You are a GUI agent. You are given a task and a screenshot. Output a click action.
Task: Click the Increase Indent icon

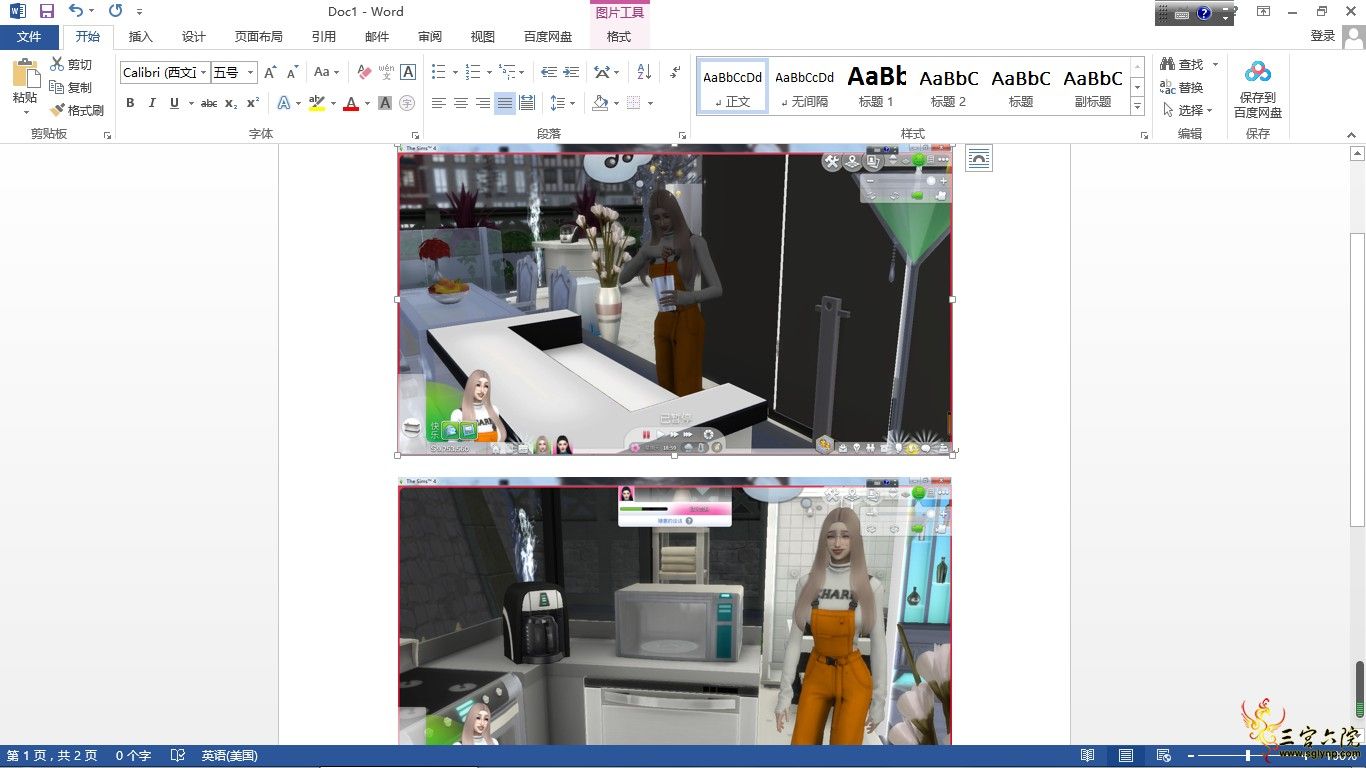[571, 73]
